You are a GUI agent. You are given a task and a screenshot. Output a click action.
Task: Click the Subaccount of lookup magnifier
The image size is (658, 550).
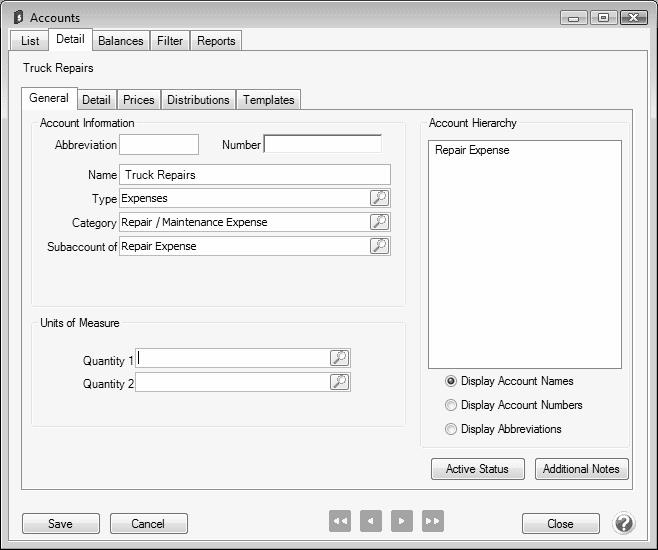point(379,246)
